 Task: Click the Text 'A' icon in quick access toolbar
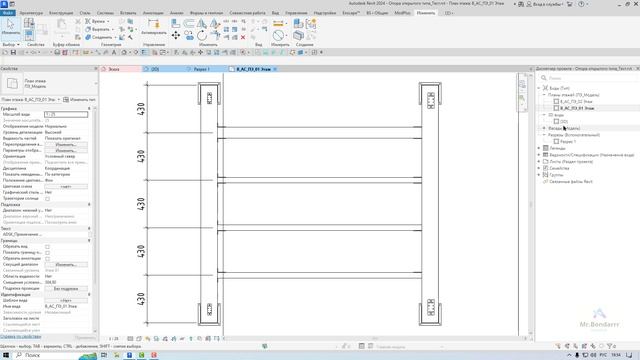pos(114,52)
